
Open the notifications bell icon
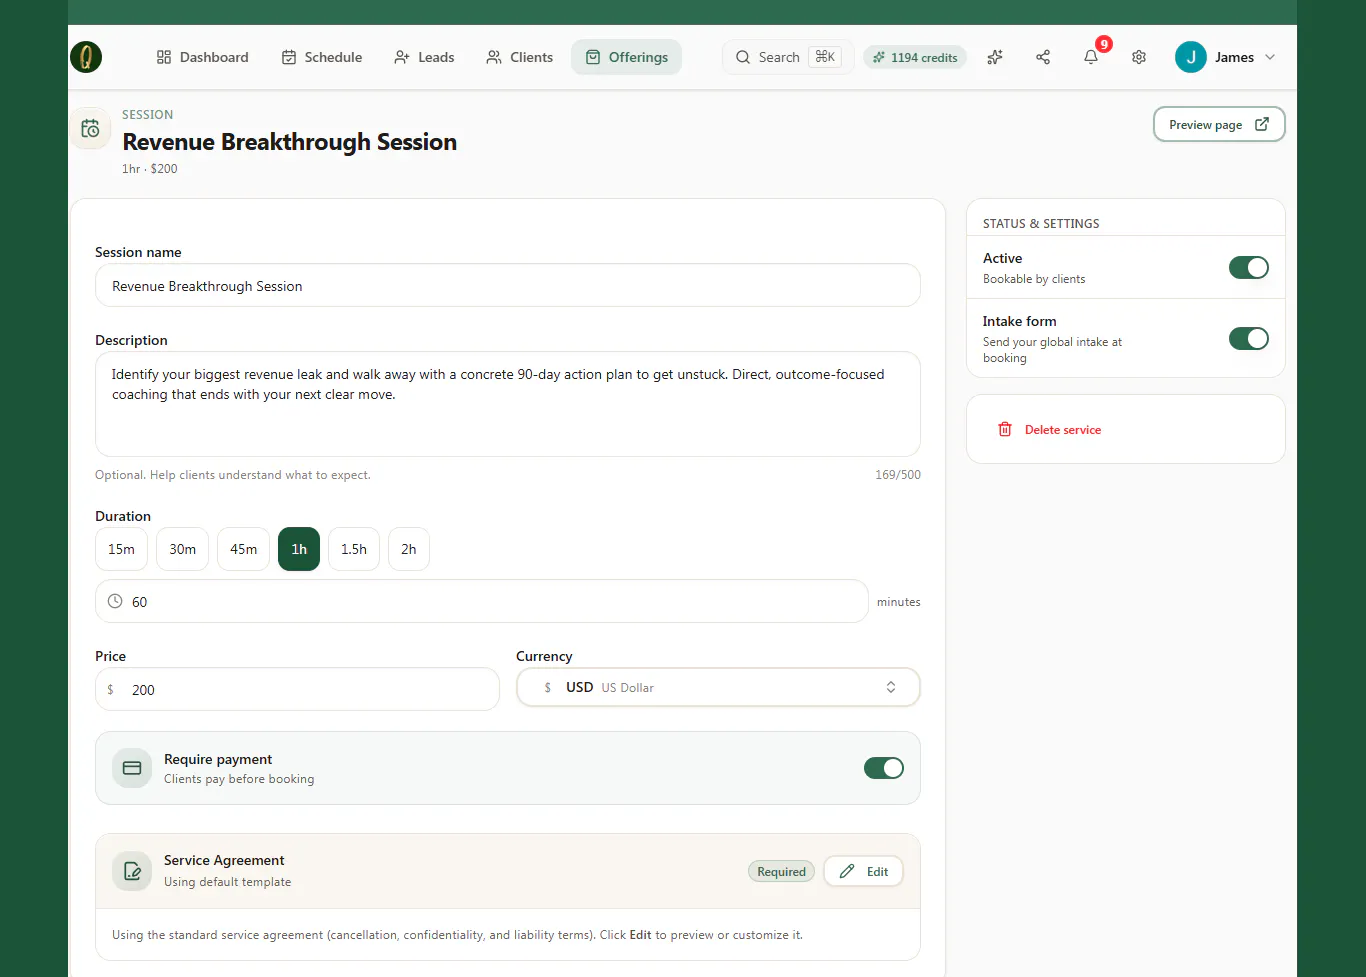click(1091, 57)
